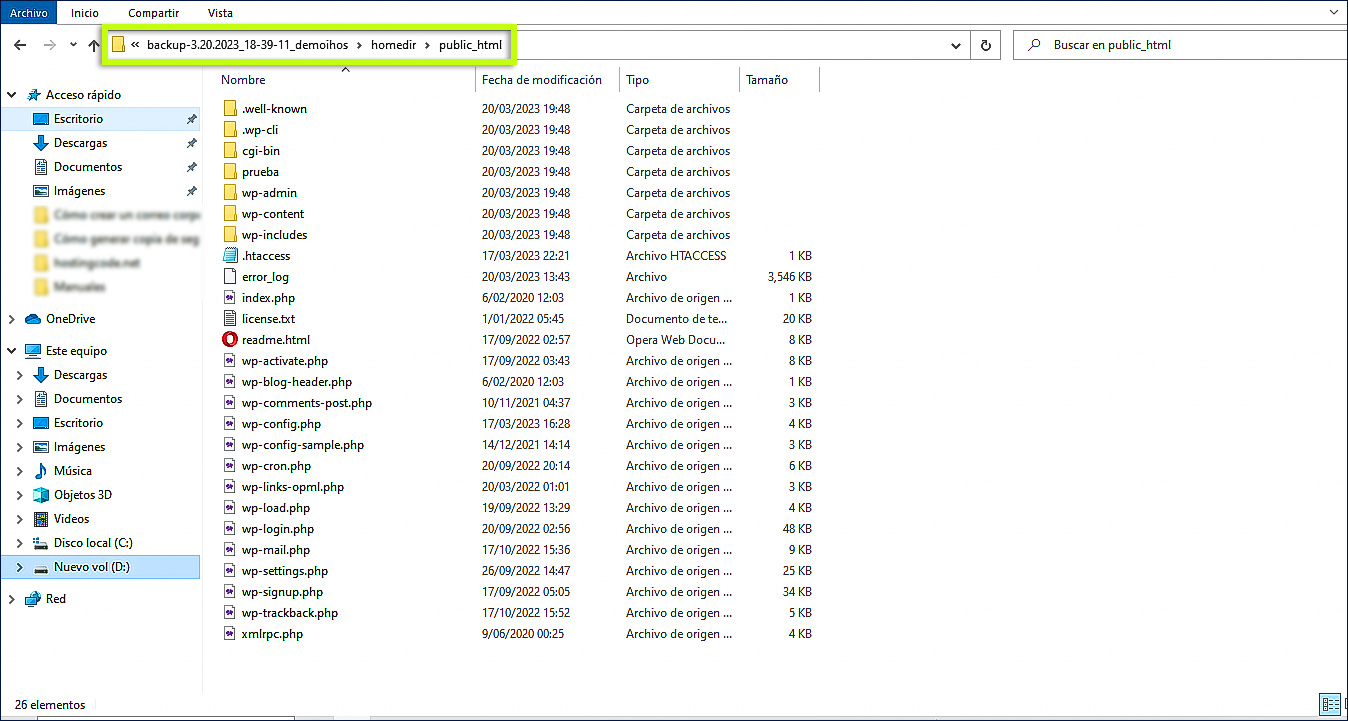Select the wp-login.php file icon
1348x721 pixels.
230,528
